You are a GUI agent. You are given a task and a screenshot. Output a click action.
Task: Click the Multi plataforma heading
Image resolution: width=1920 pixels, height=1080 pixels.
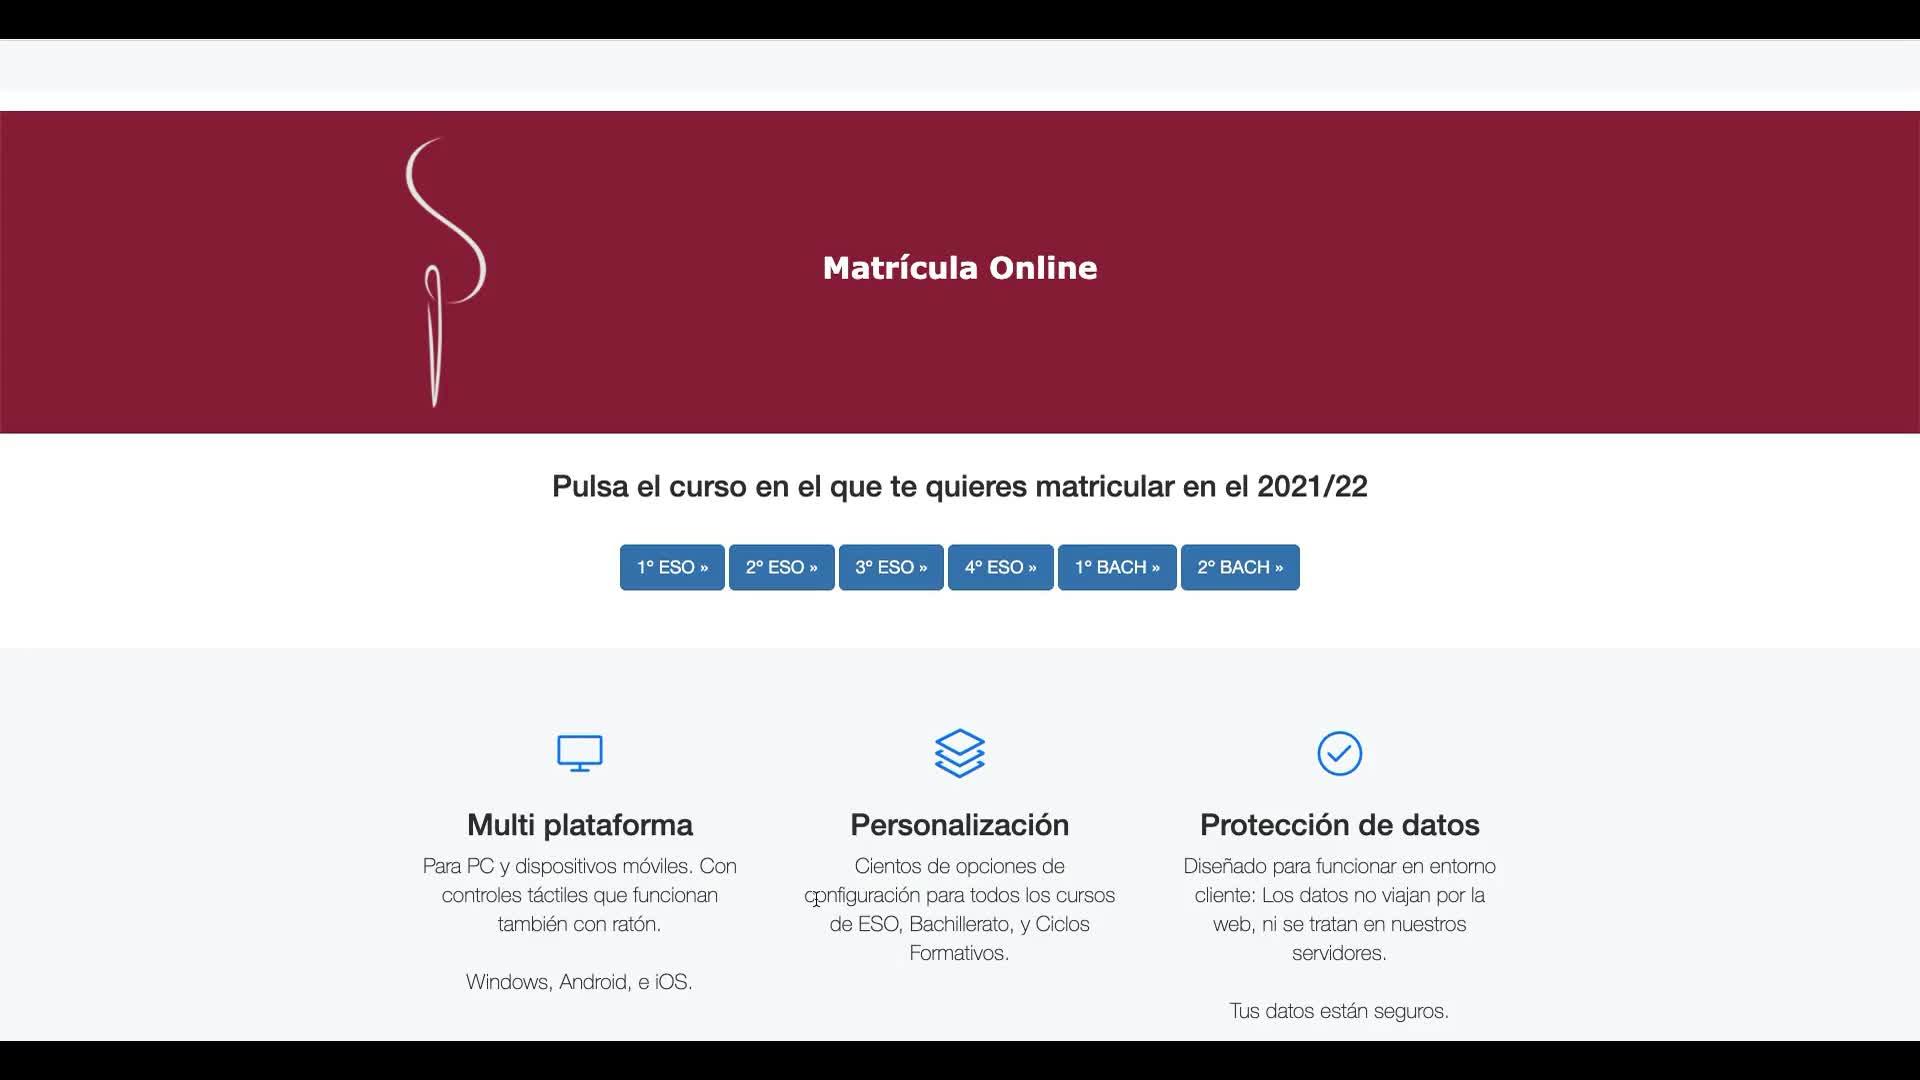point(579,825)
